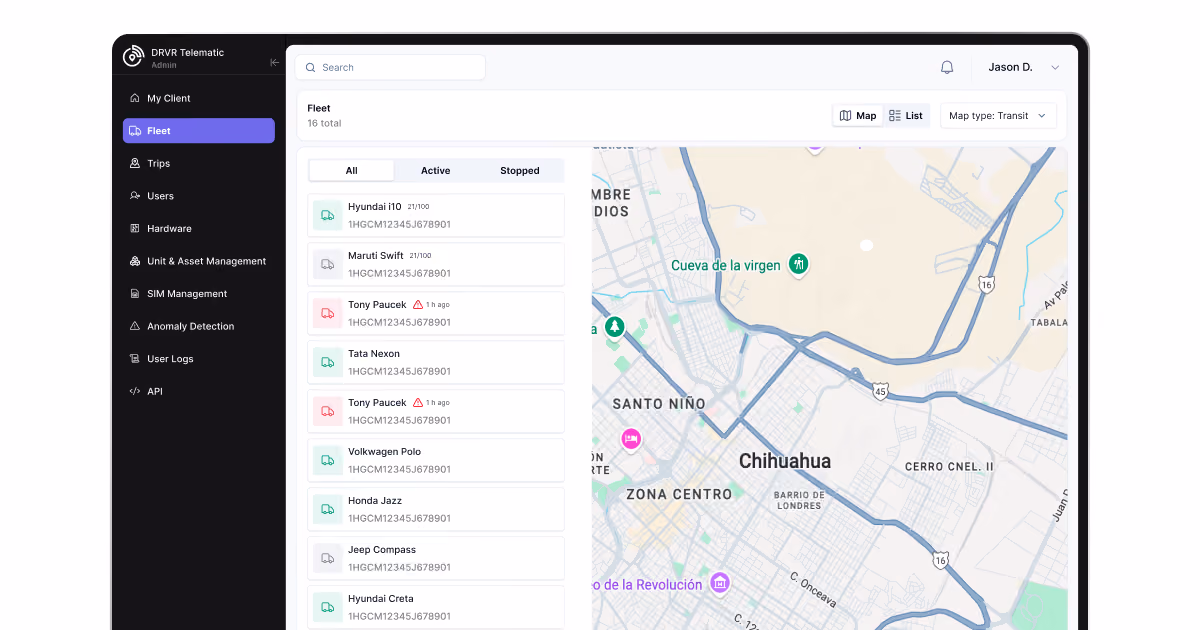Viewport: 1200px width, 630px height.
Task: Click the grey truck icon for Maruti Swift
Action: [x=327, y=264]
